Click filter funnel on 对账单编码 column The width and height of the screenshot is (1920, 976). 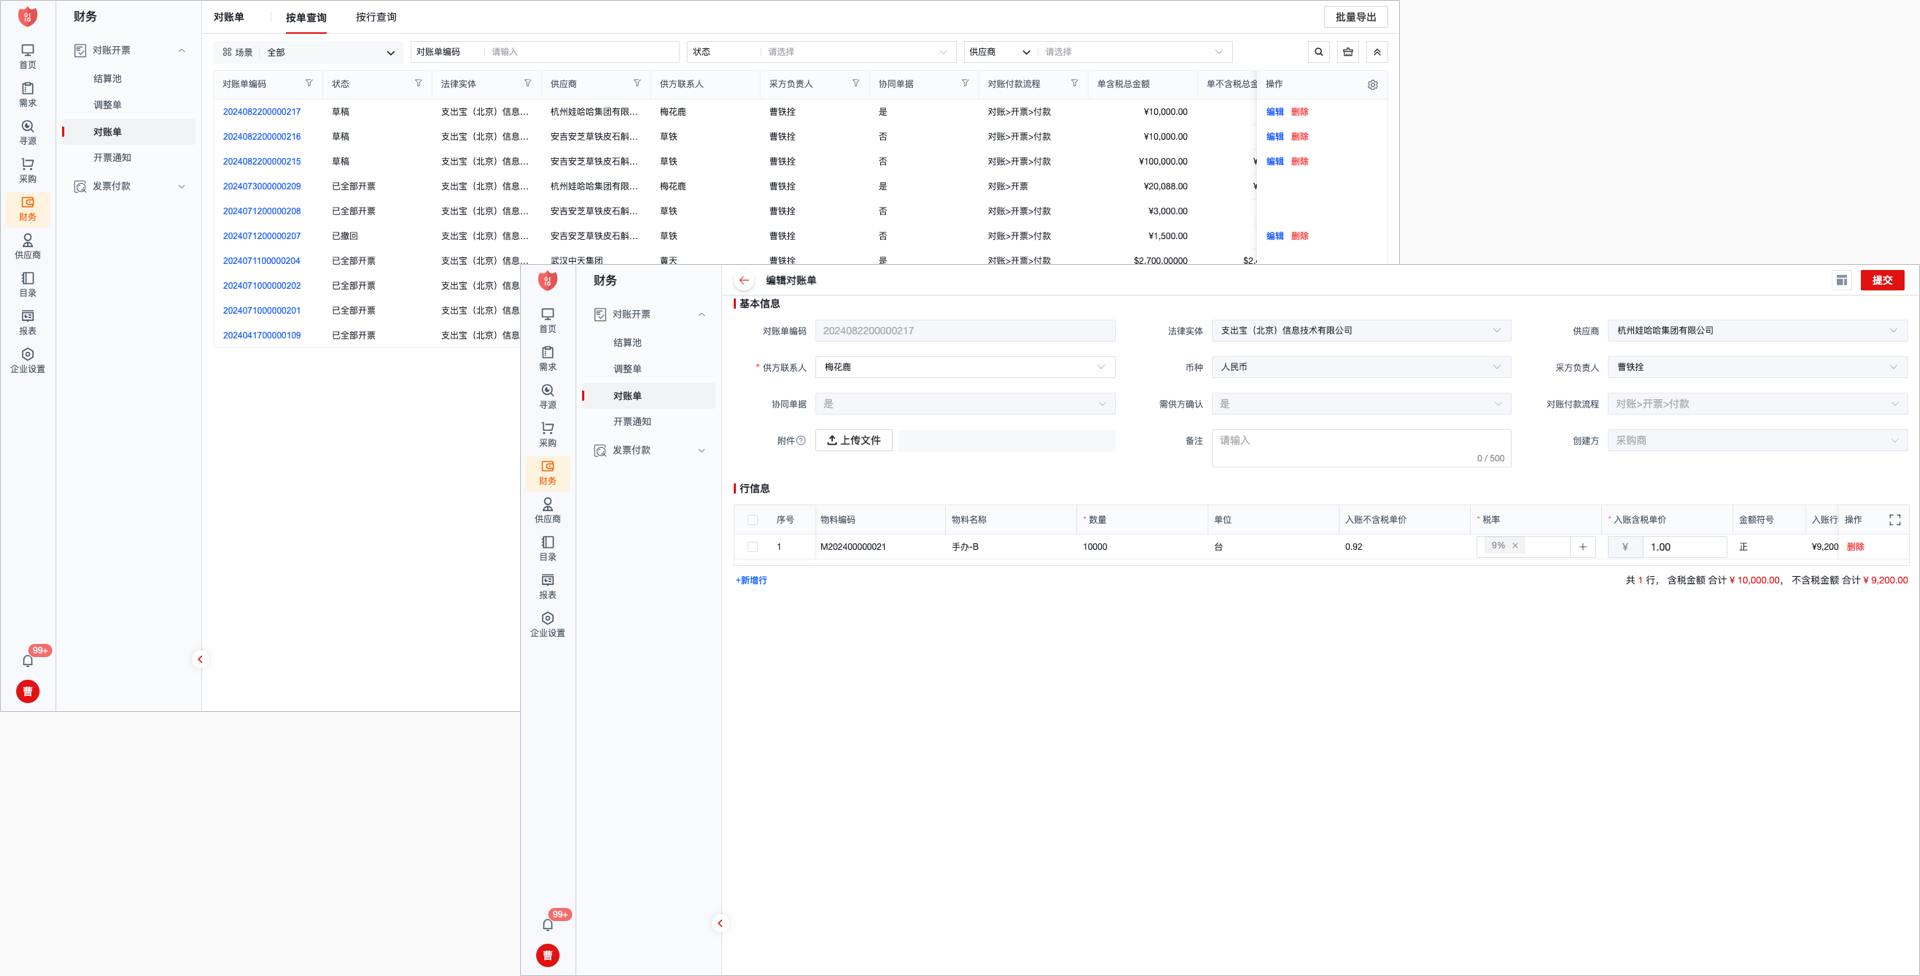(x=309, y=84)
